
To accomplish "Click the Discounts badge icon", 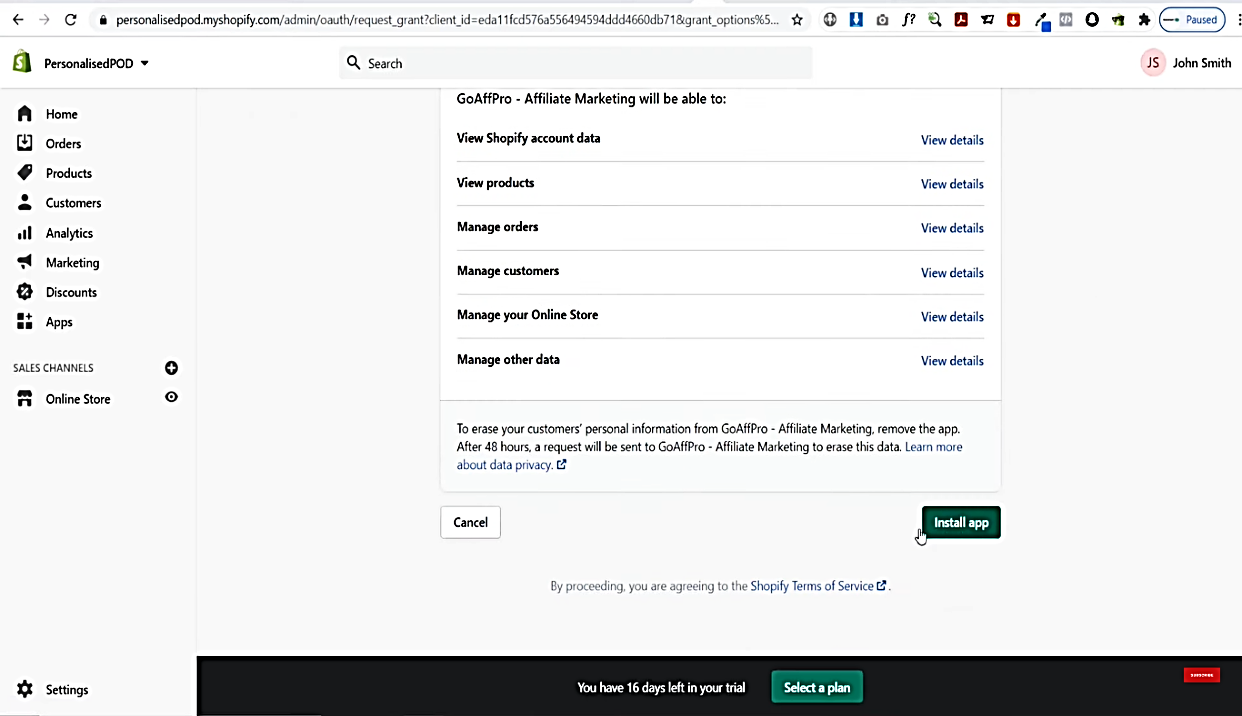I will (25, 292).
